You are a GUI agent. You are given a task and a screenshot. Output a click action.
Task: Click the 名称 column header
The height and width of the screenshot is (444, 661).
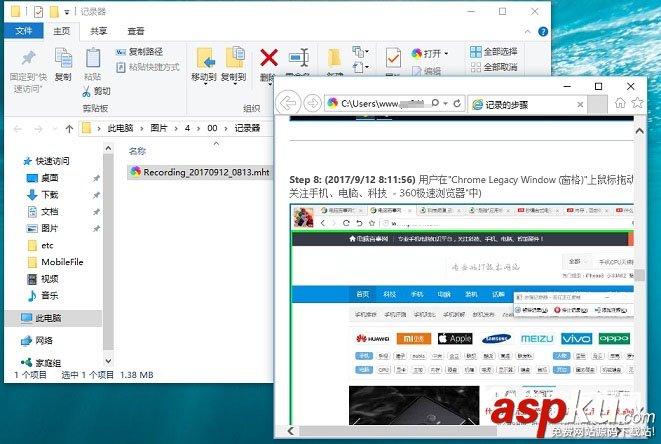click(137, 151)
